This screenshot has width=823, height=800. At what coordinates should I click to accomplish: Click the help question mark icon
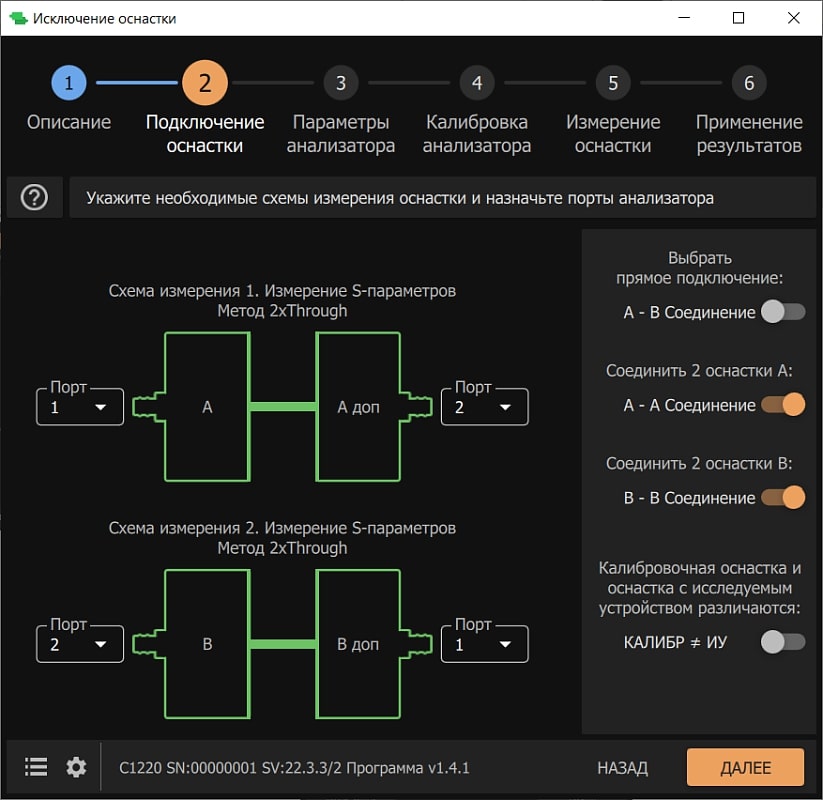pos(34,198)
